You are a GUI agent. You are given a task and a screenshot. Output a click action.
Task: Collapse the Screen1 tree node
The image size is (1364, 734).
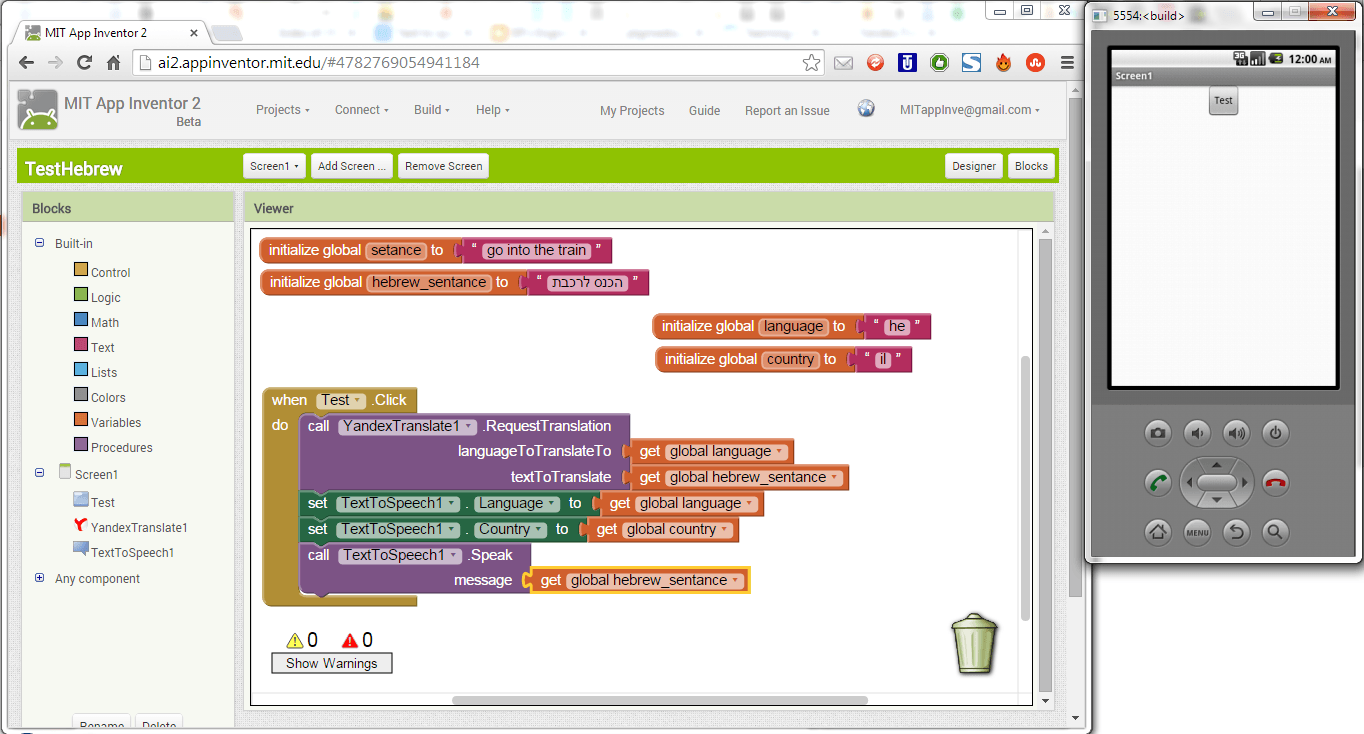40,473
